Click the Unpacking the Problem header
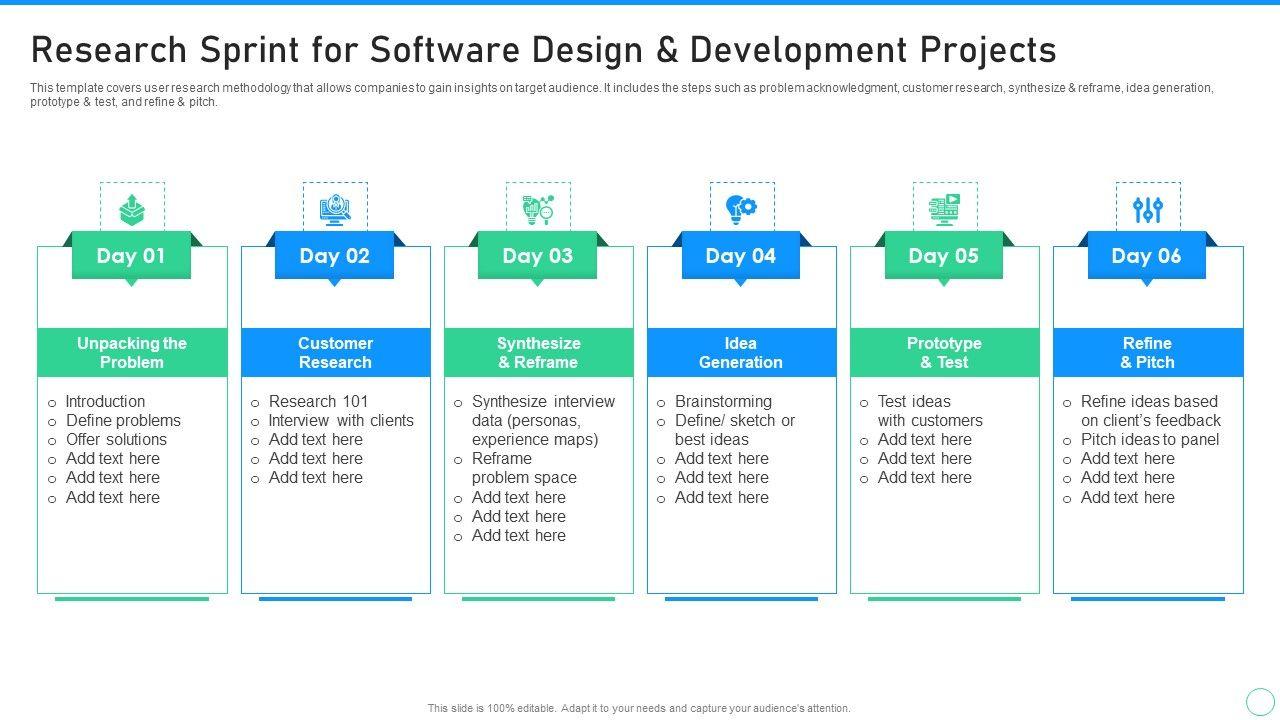This screenshot has height=720, width=1280. coord(132,353)
